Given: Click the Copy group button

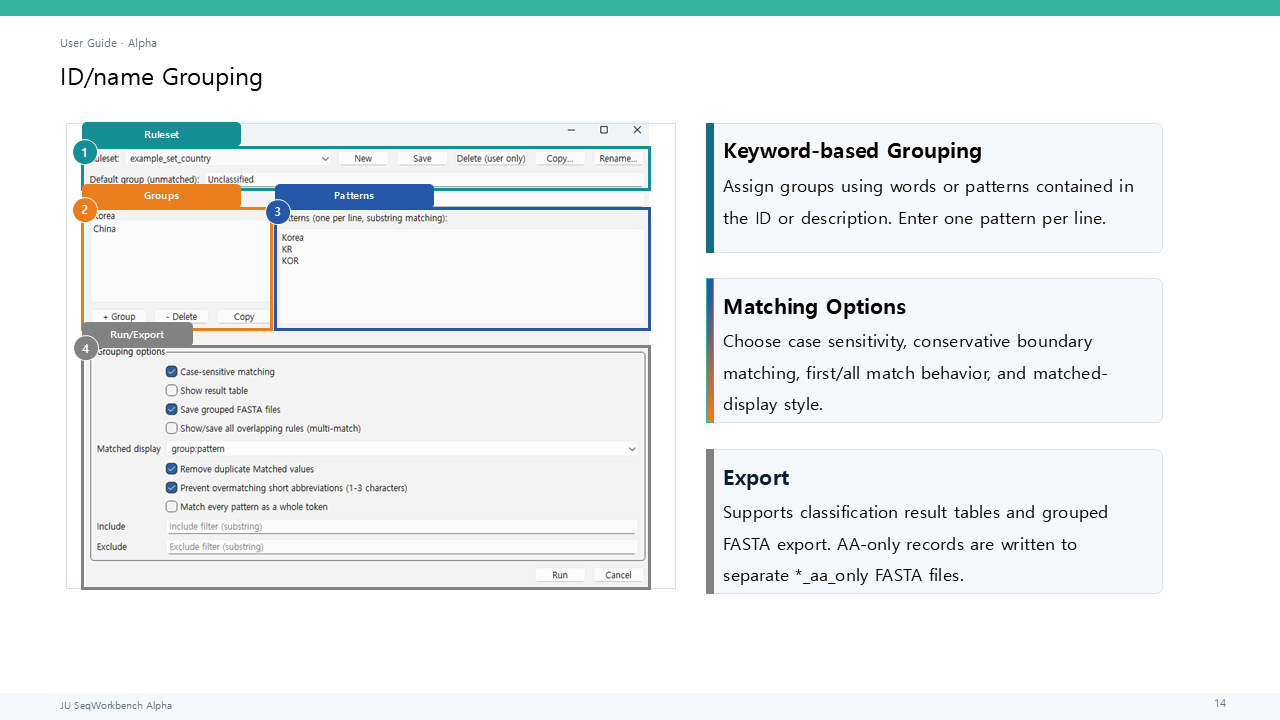Looking at the screenshot, I should (x=244, y=316).
